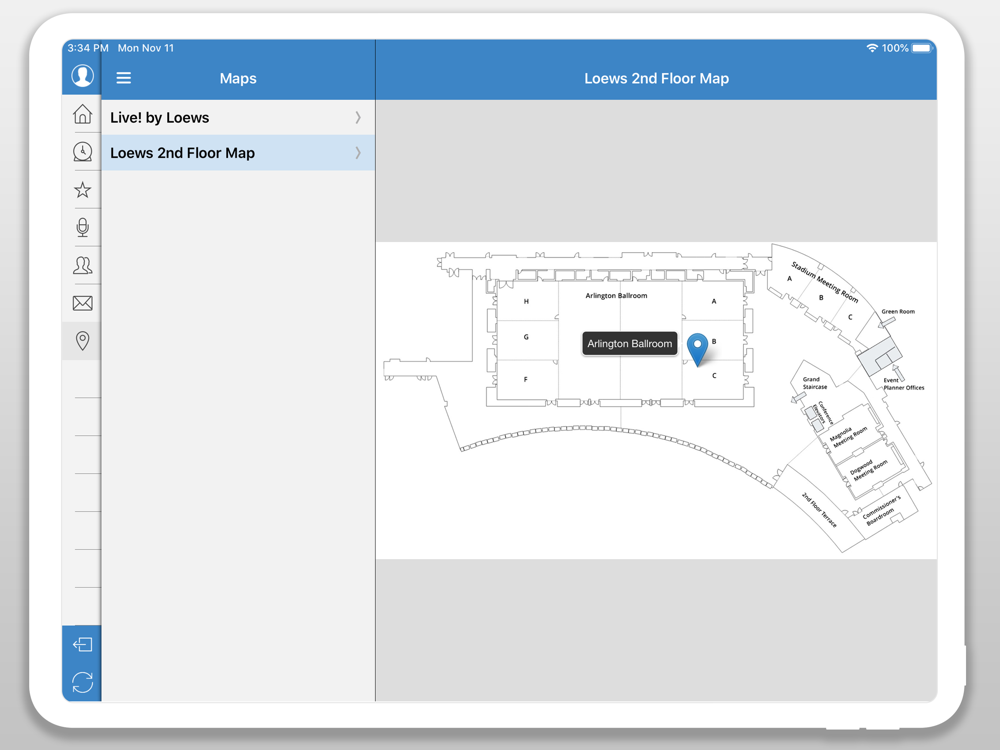Viewport: 1000px width, 750px height.
Task: Tap the logout arrow icon
Action: (82, 645)
